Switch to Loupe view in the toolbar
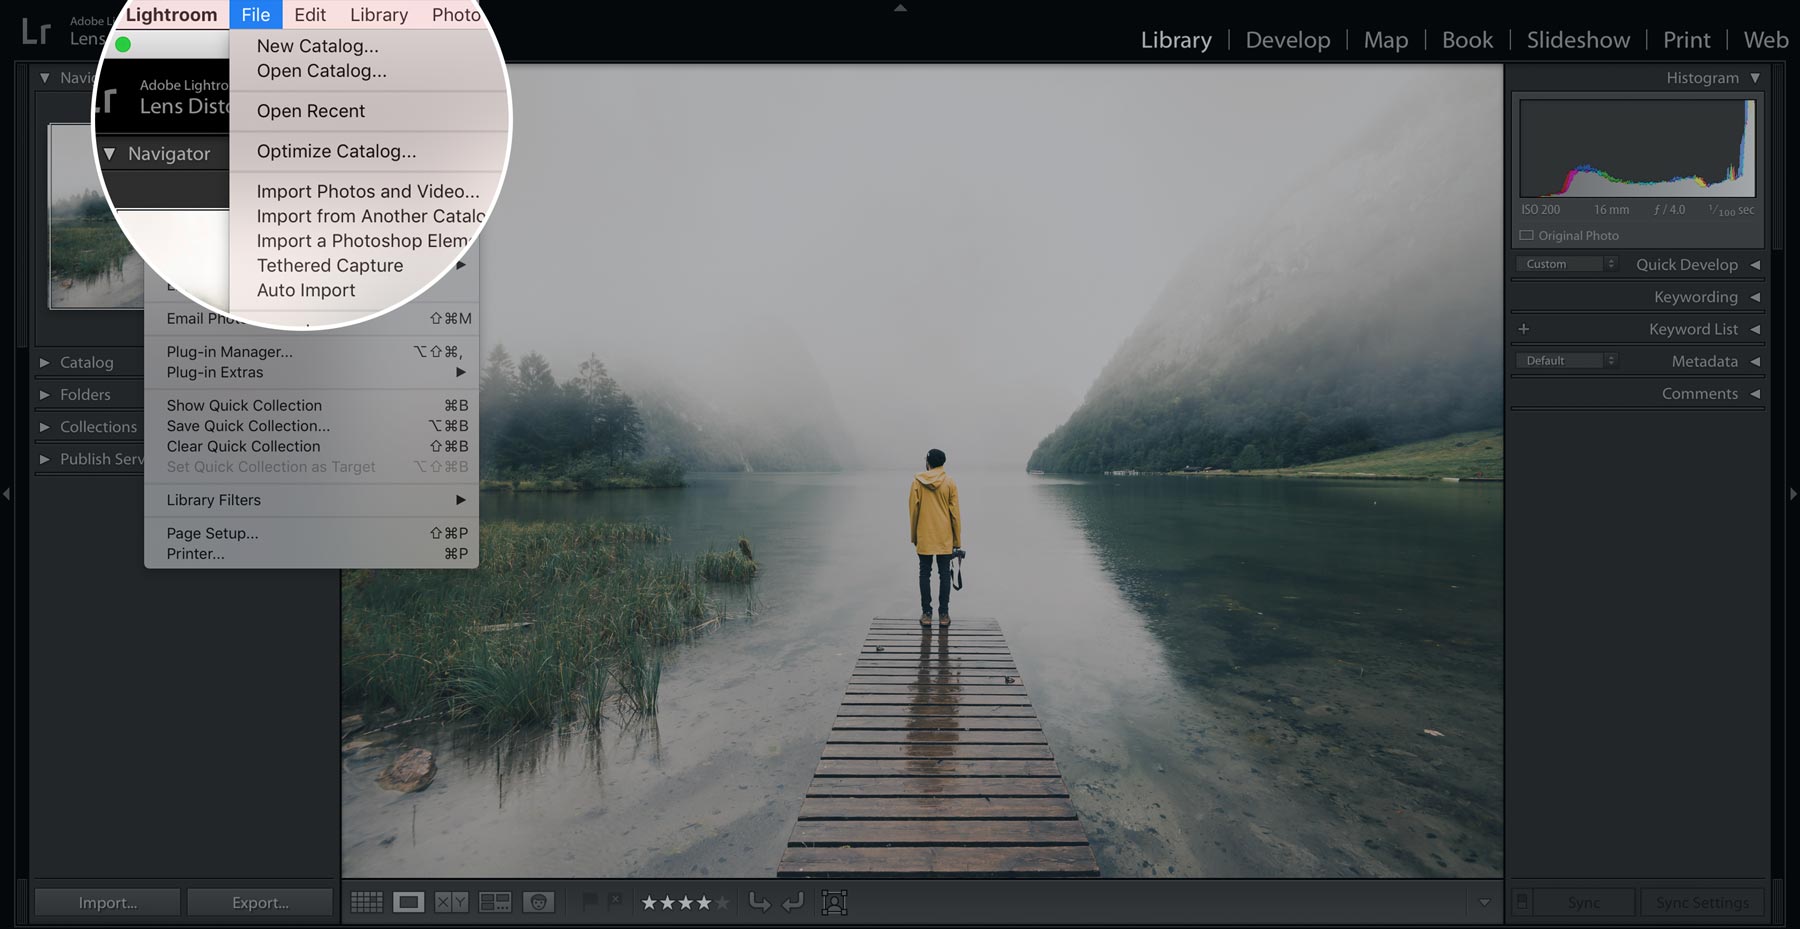 click(408, 903)
